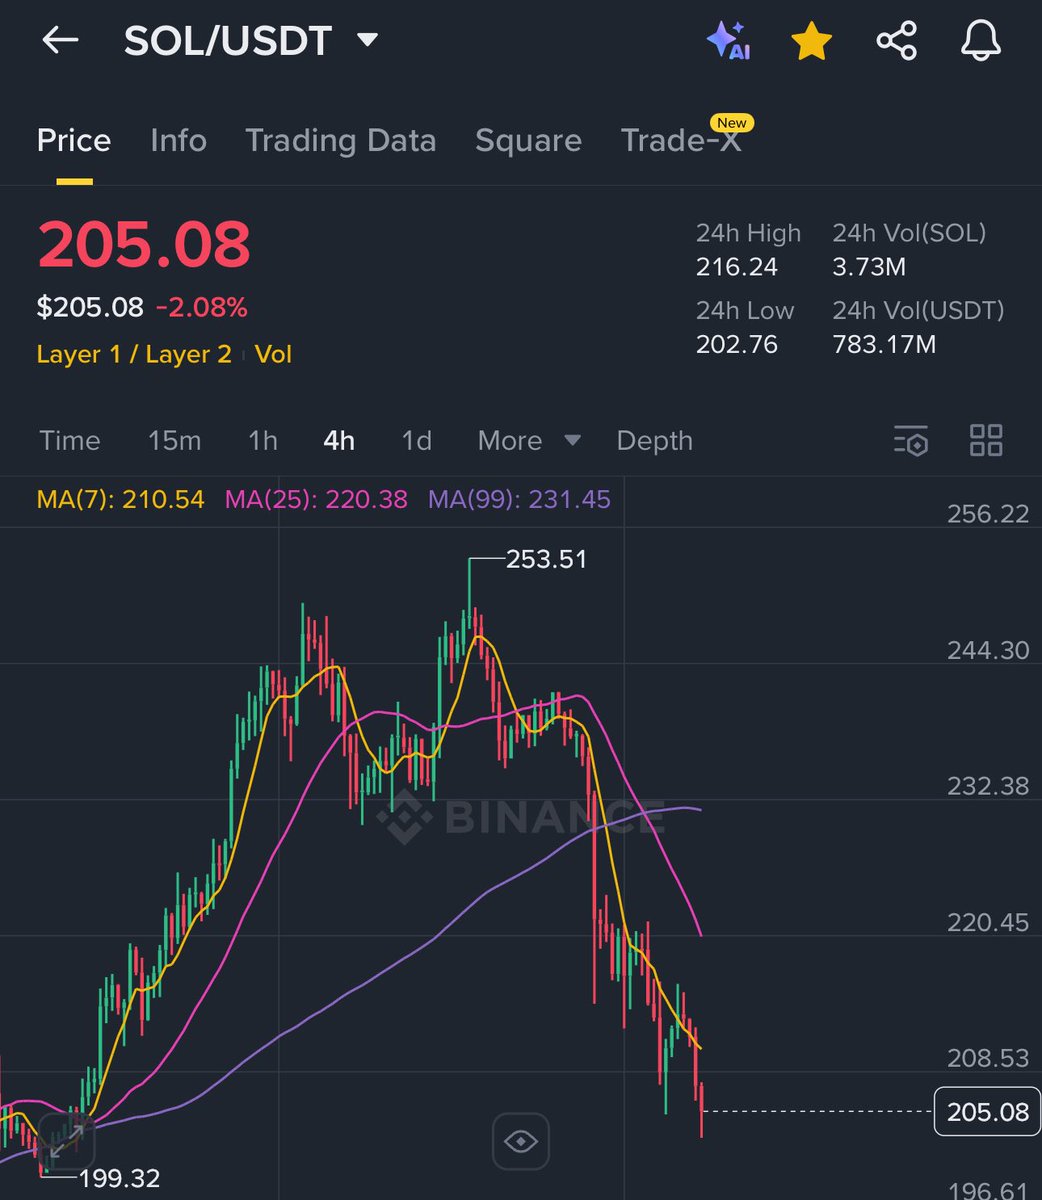Viewport: 1042px width, 1200px height.
Task: Open the indicator settings icon beside the chart
Action: (x=911, y=440)
